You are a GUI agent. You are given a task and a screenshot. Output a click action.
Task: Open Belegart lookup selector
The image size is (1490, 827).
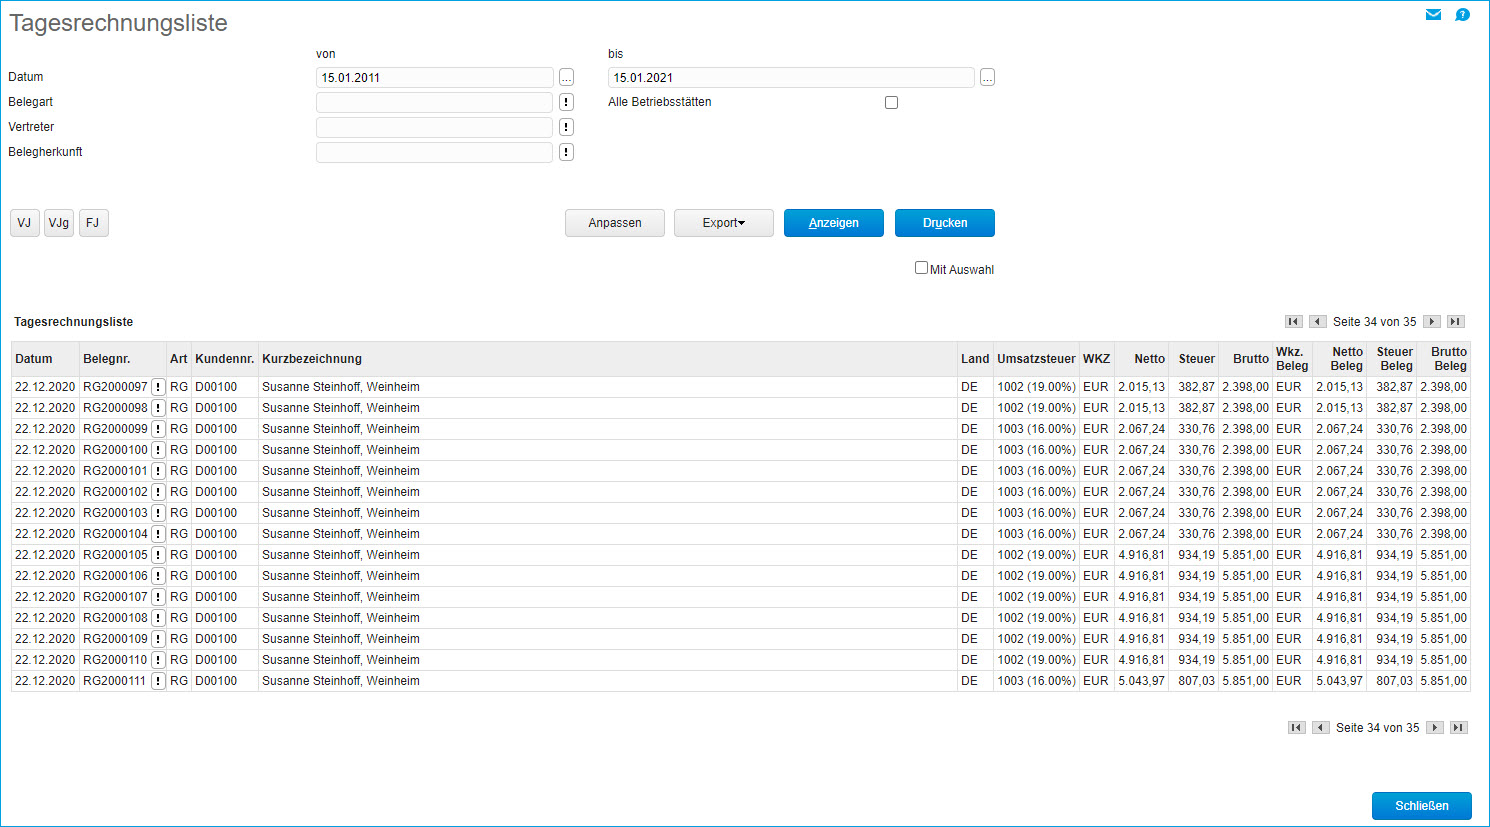tap(566, 102)
